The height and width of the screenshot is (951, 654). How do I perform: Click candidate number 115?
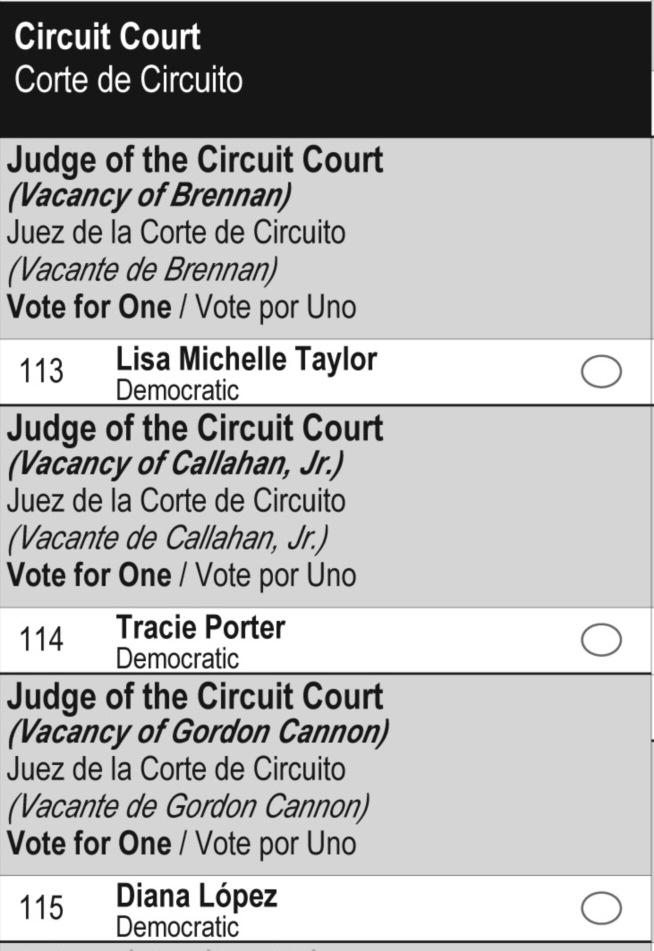(x=41, y=908)
